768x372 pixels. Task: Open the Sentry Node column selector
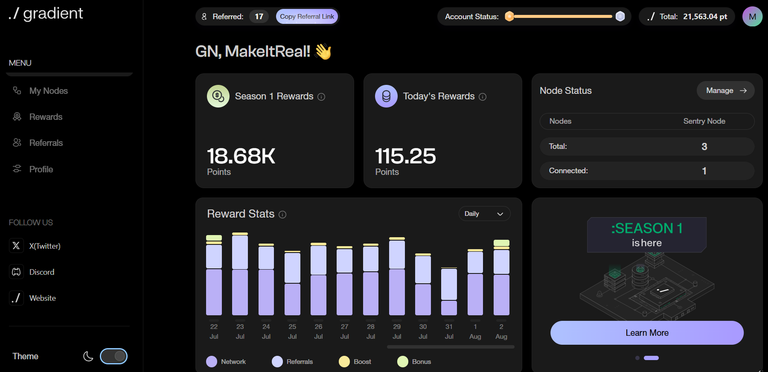point(704,121)
